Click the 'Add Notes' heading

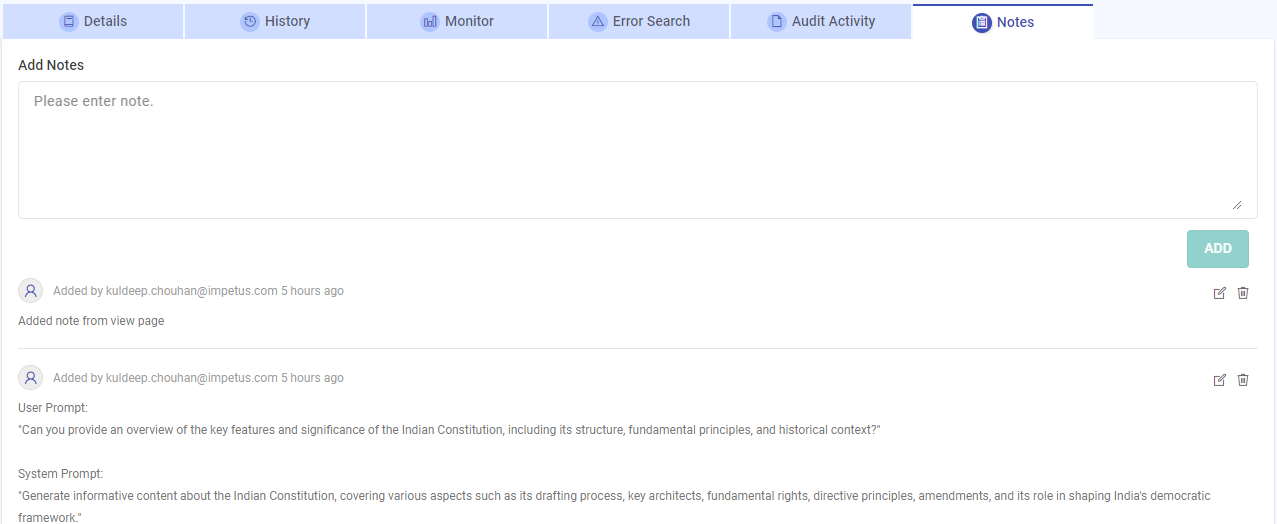tap(51, 65)
